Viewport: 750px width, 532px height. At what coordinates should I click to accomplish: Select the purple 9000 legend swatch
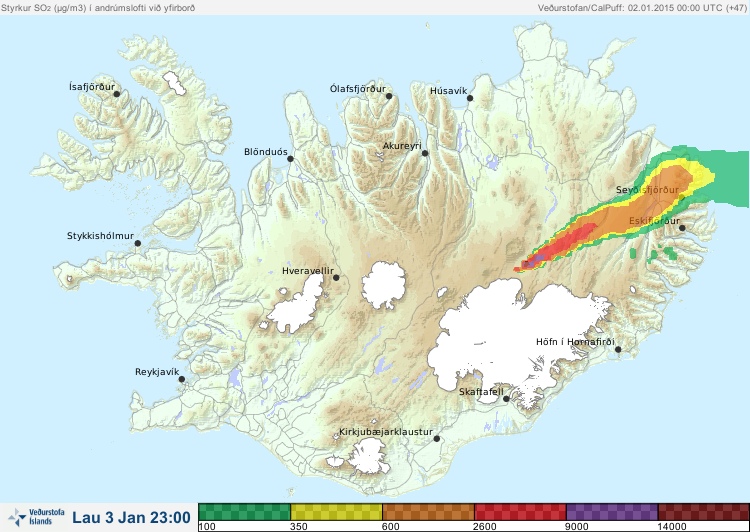612,512
